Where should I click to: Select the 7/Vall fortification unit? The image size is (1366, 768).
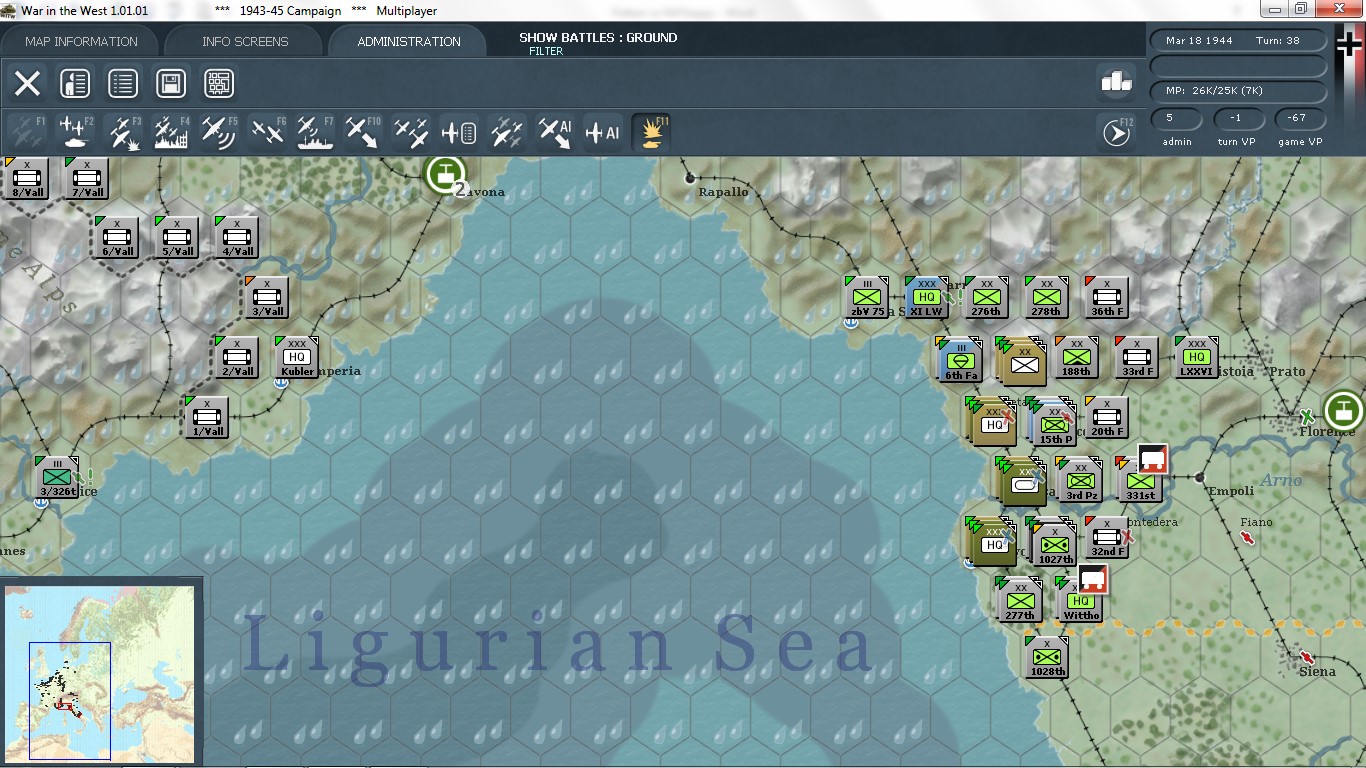coord(87,178)
